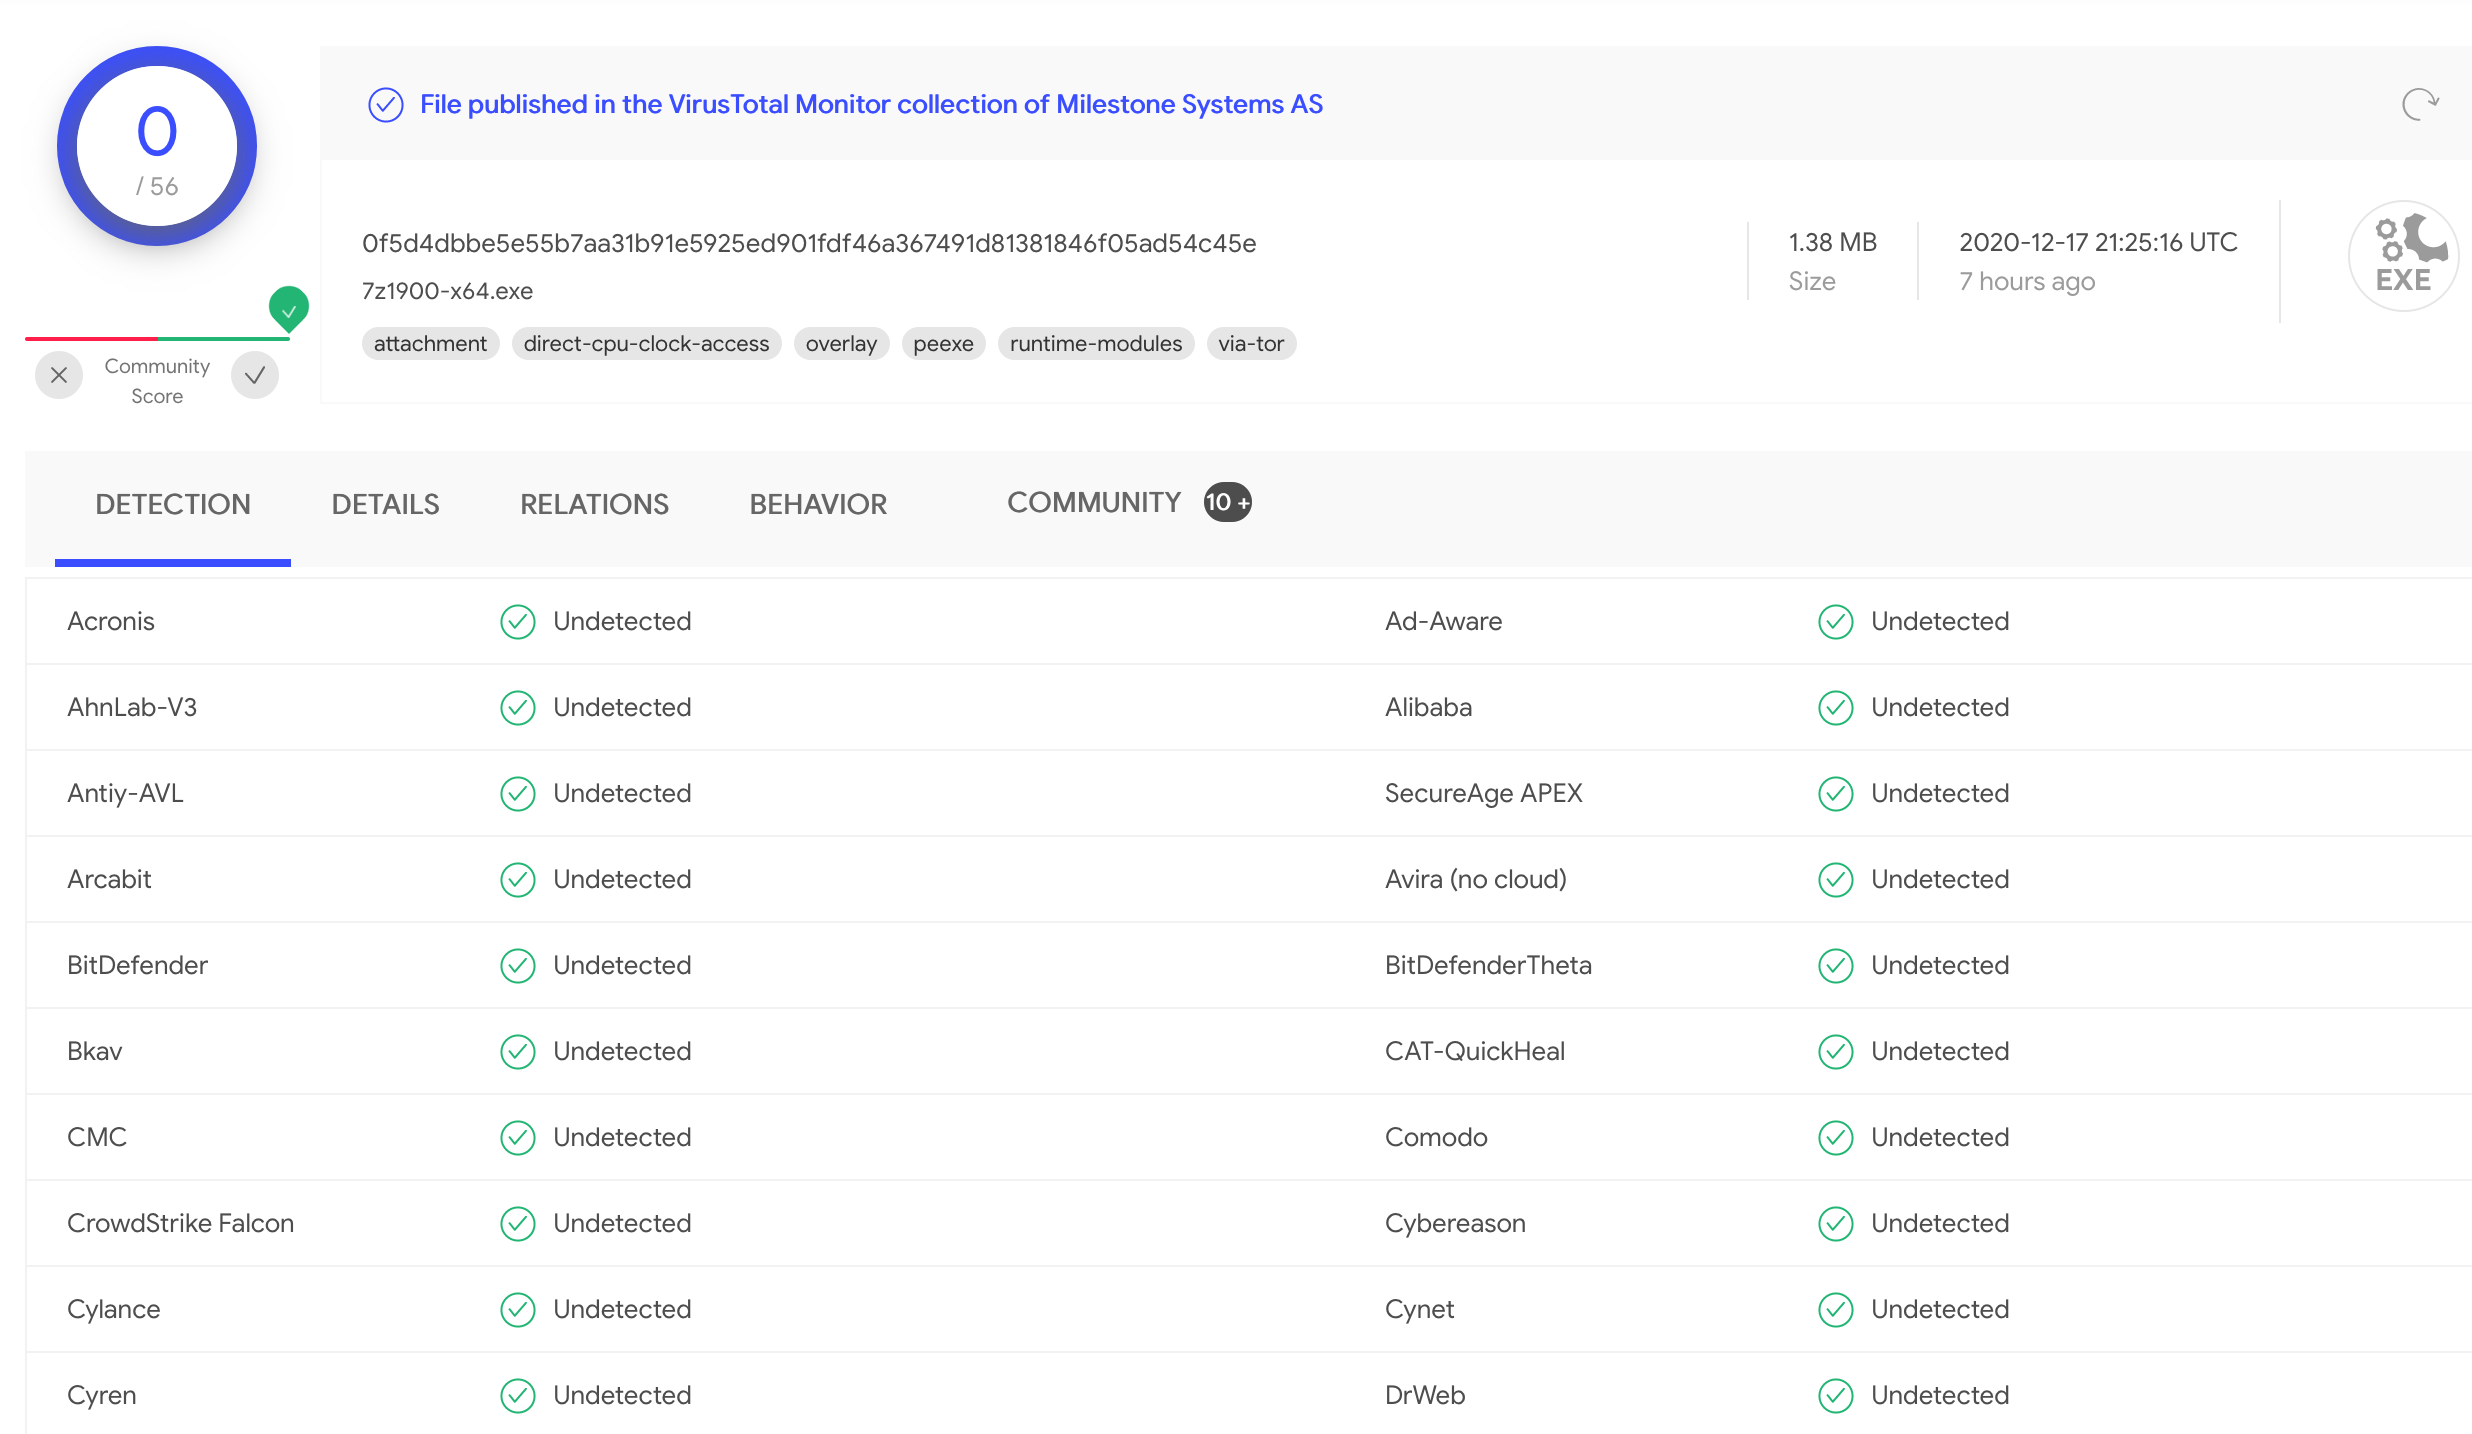The height and width of the screenshot is (1434, 2472).
Task: Click the Comodo undetected check icon
Action: pos(1836,1137)
